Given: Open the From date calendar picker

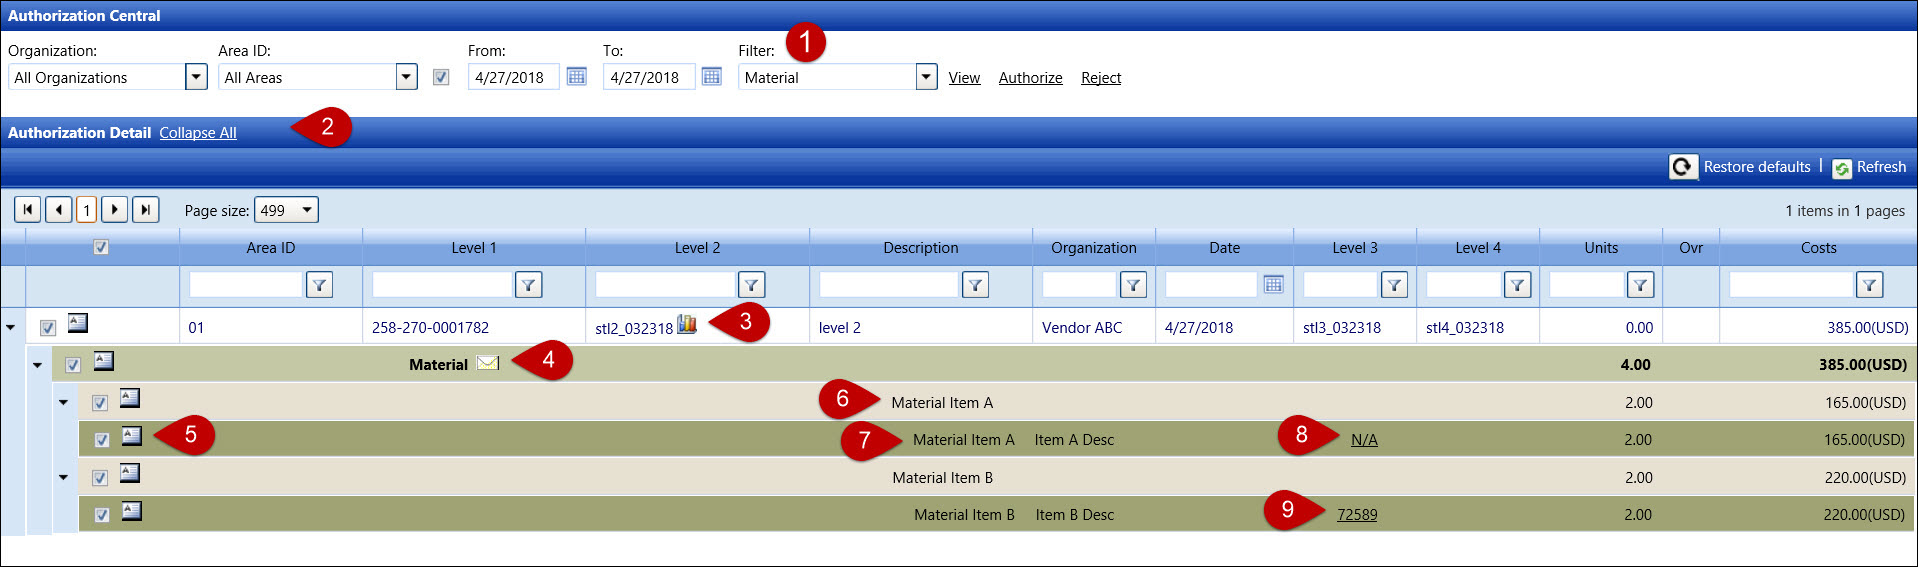Looking at the screenshot, I should (x=577, y=77).
